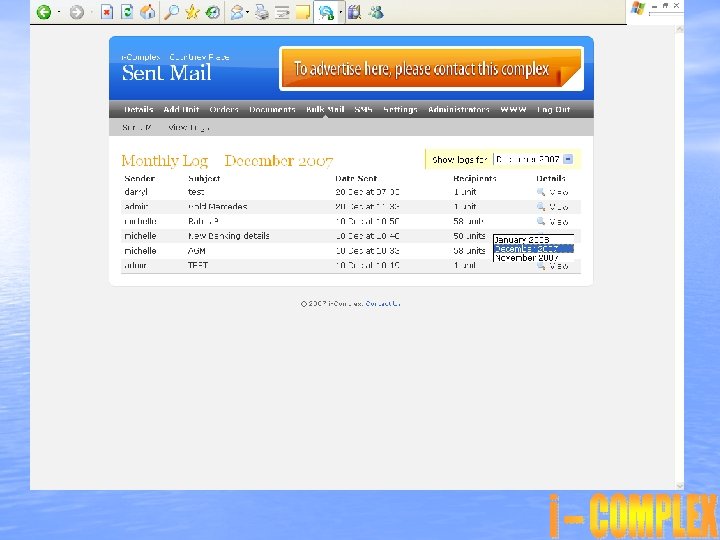
Task: Click the Sender column header
Action: (139, 178)
